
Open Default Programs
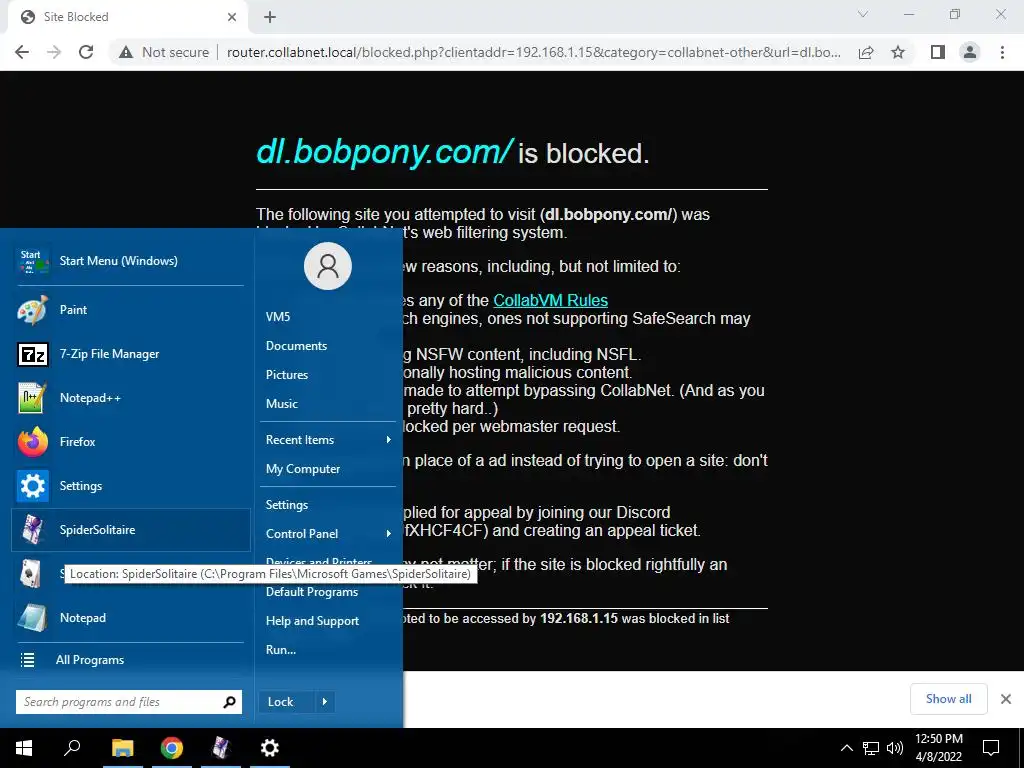(312, 592)
